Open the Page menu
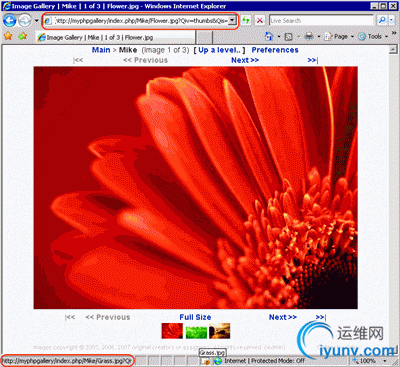400x367 pixels. pos(339,36)
